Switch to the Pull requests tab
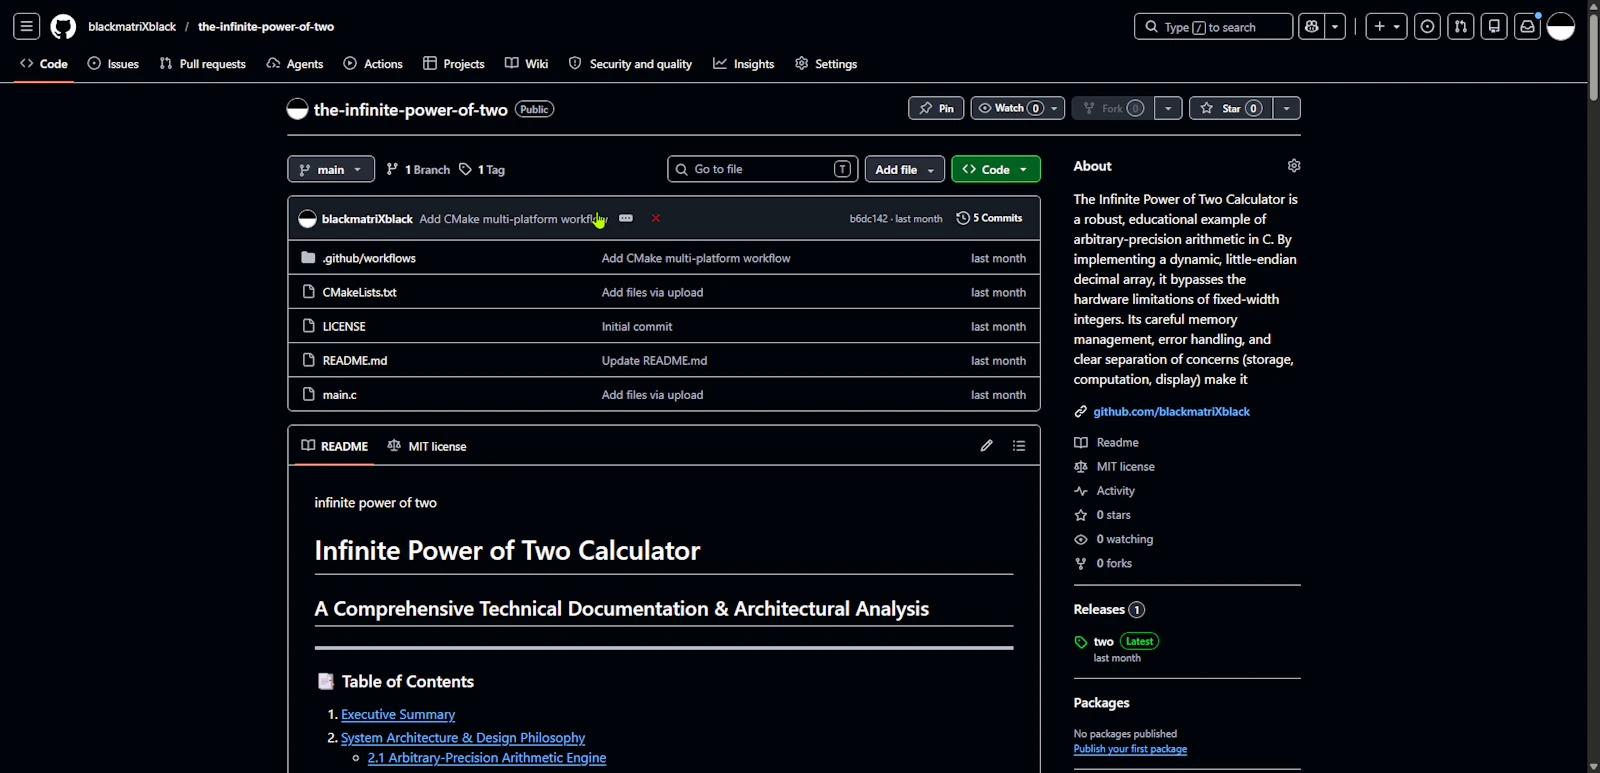Screen dimensions: 1600x773 [203, 64]
